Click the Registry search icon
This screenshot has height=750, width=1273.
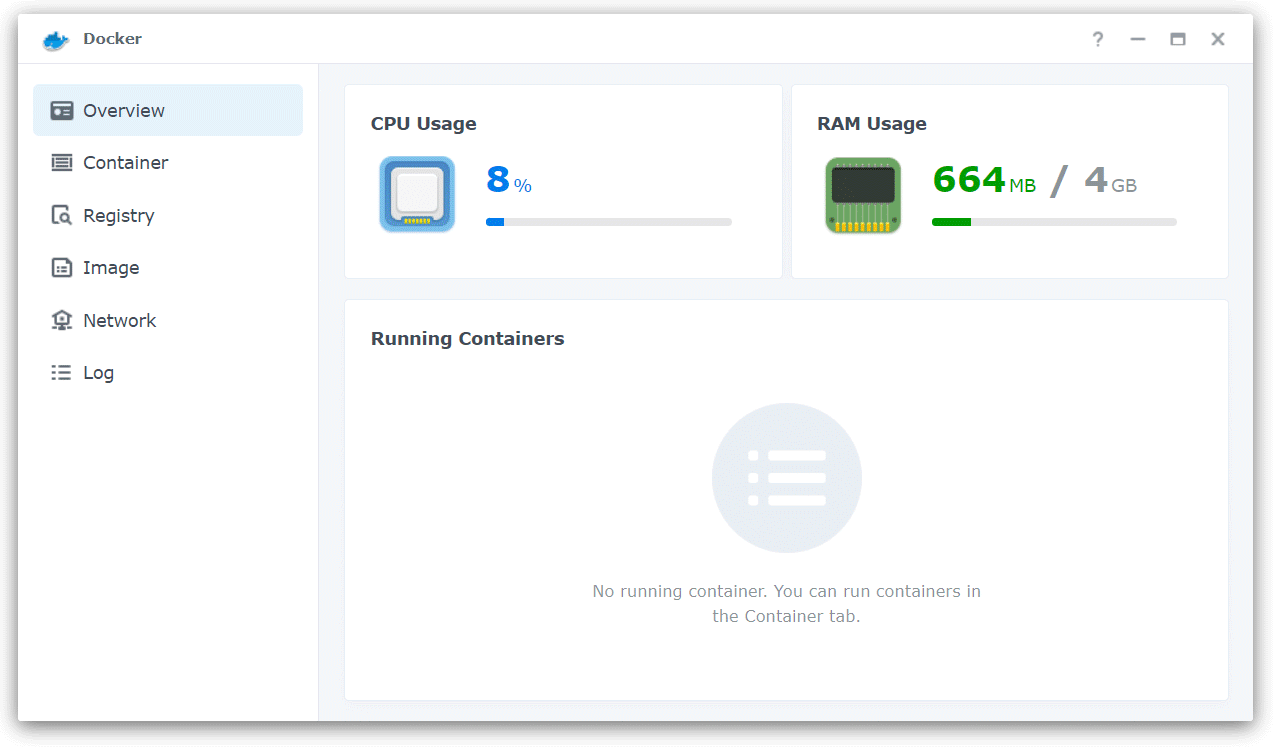(62, 215)
